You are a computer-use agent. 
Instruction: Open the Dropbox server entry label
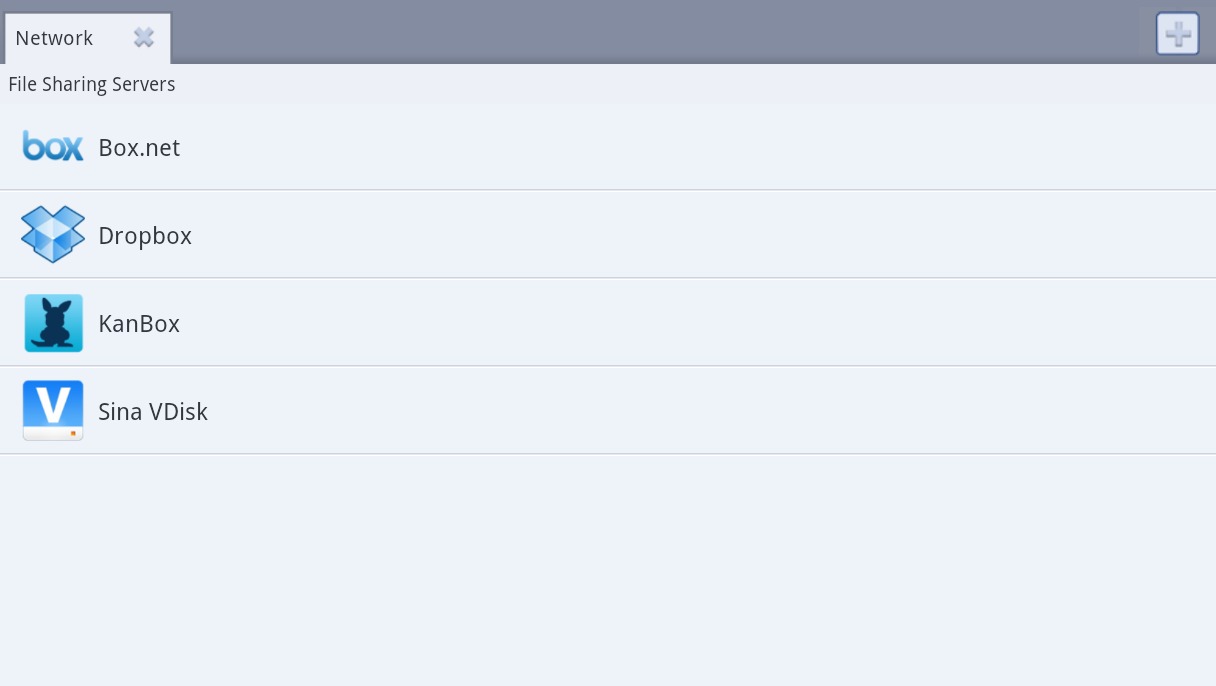[145, 236]
